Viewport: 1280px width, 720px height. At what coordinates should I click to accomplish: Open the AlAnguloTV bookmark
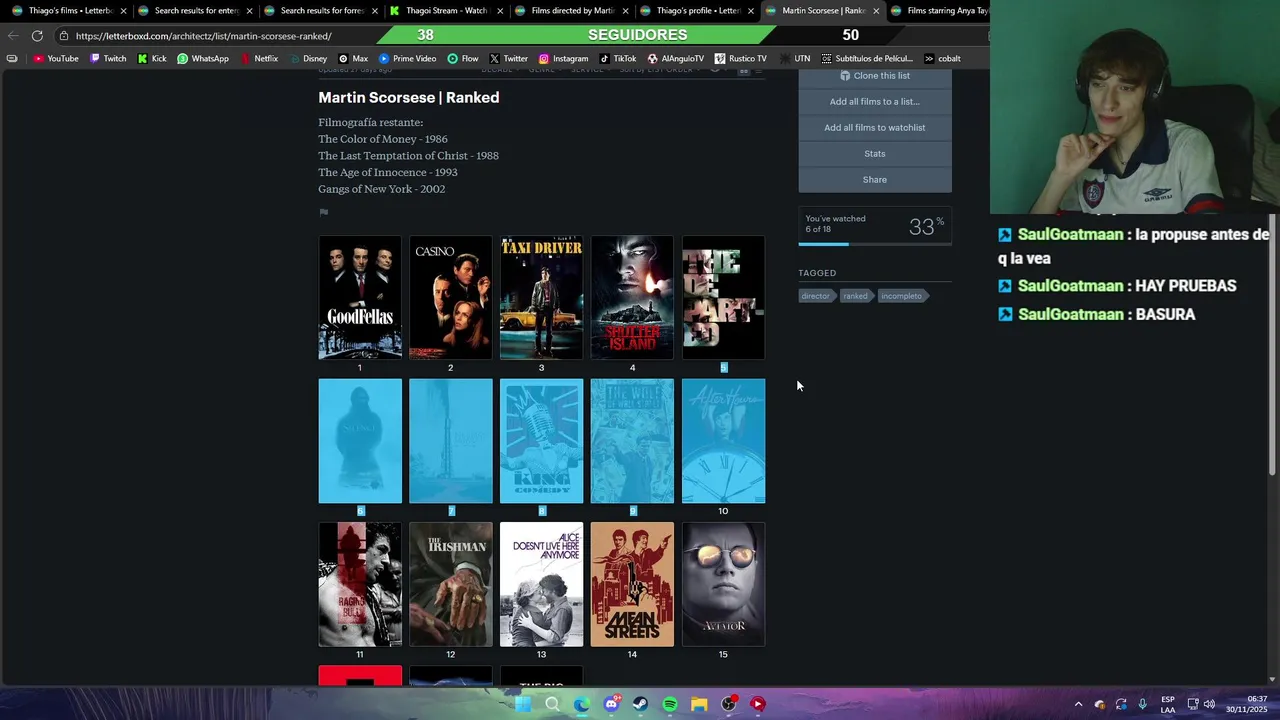click(x=675, y=58)
